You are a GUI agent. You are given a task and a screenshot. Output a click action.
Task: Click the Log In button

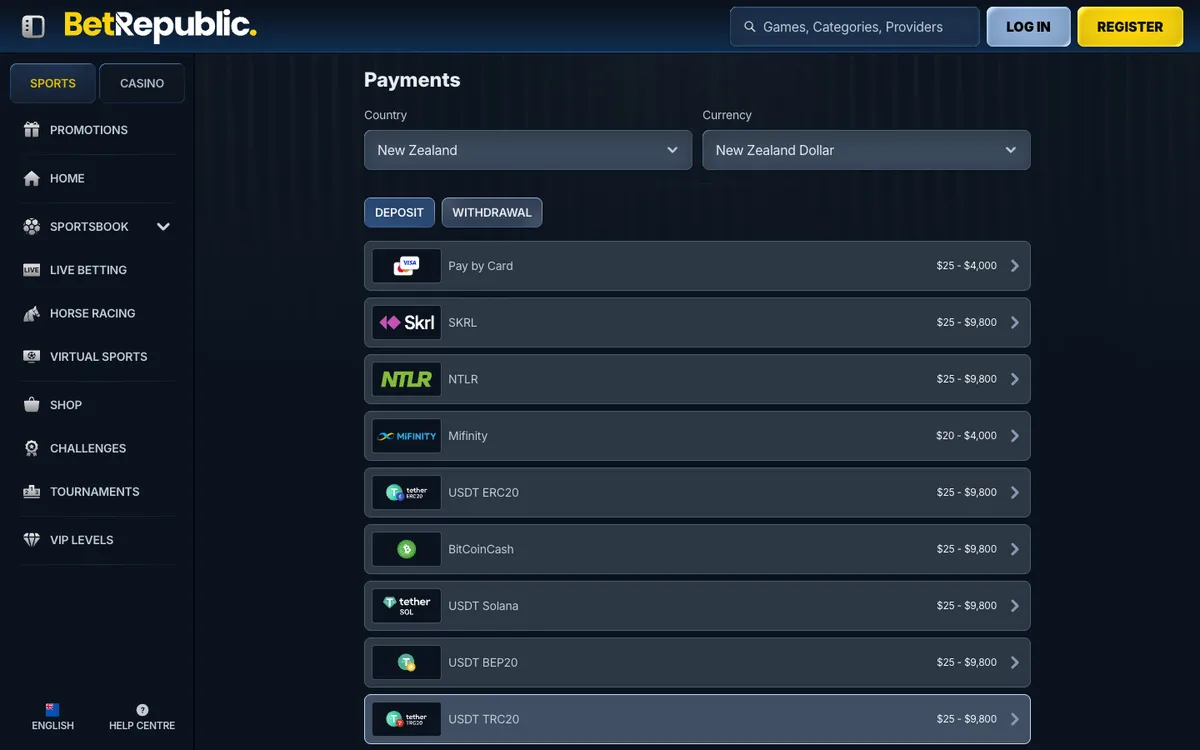click(1029, 27)
